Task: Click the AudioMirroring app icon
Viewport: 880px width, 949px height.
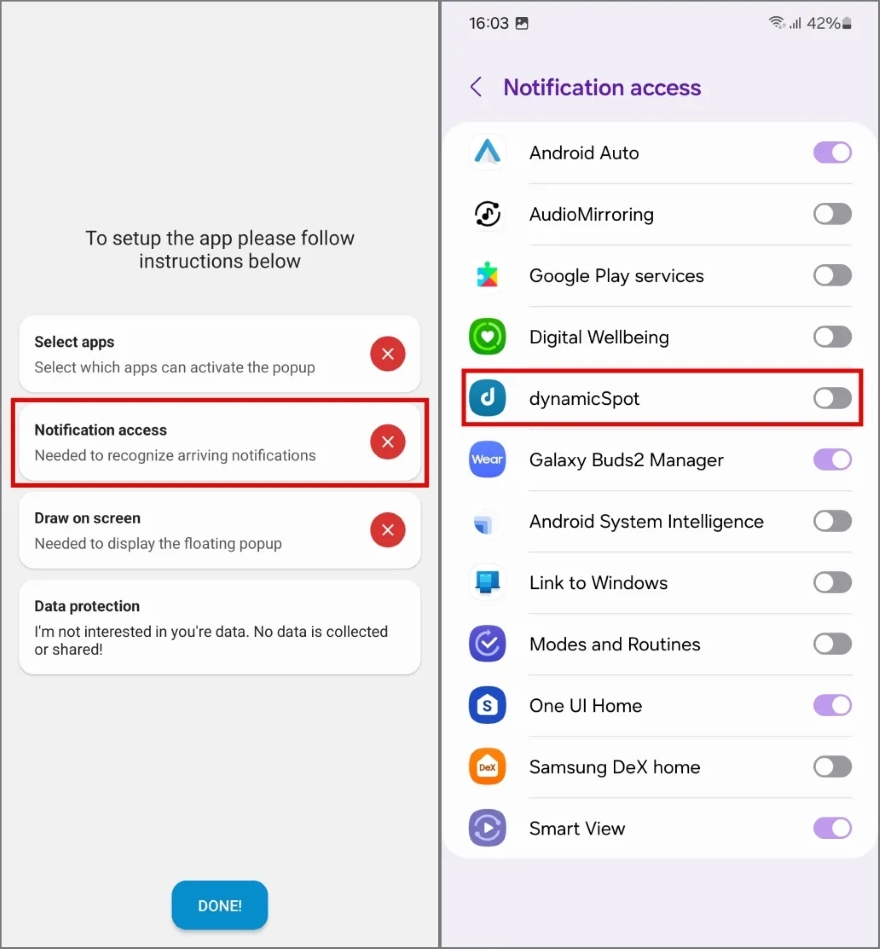Action: coord(487,214)
